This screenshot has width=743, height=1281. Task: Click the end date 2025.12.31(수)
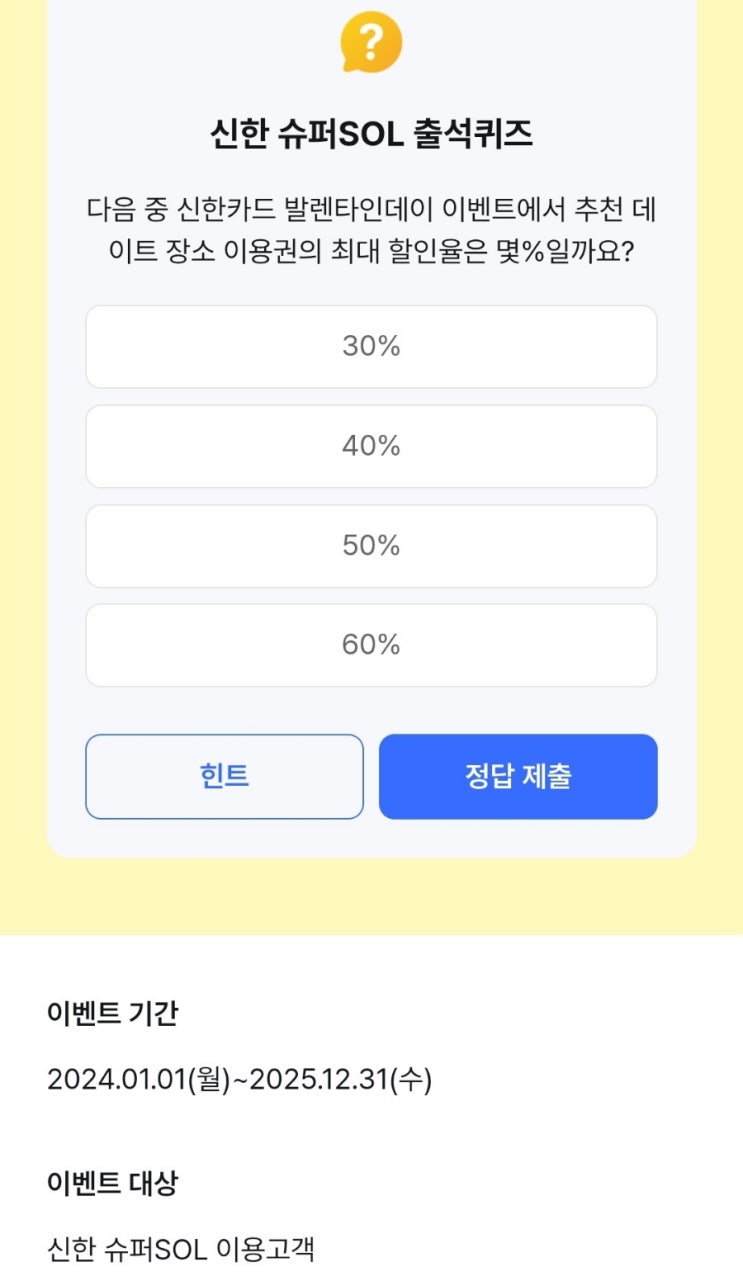[x=340, y=1080]
